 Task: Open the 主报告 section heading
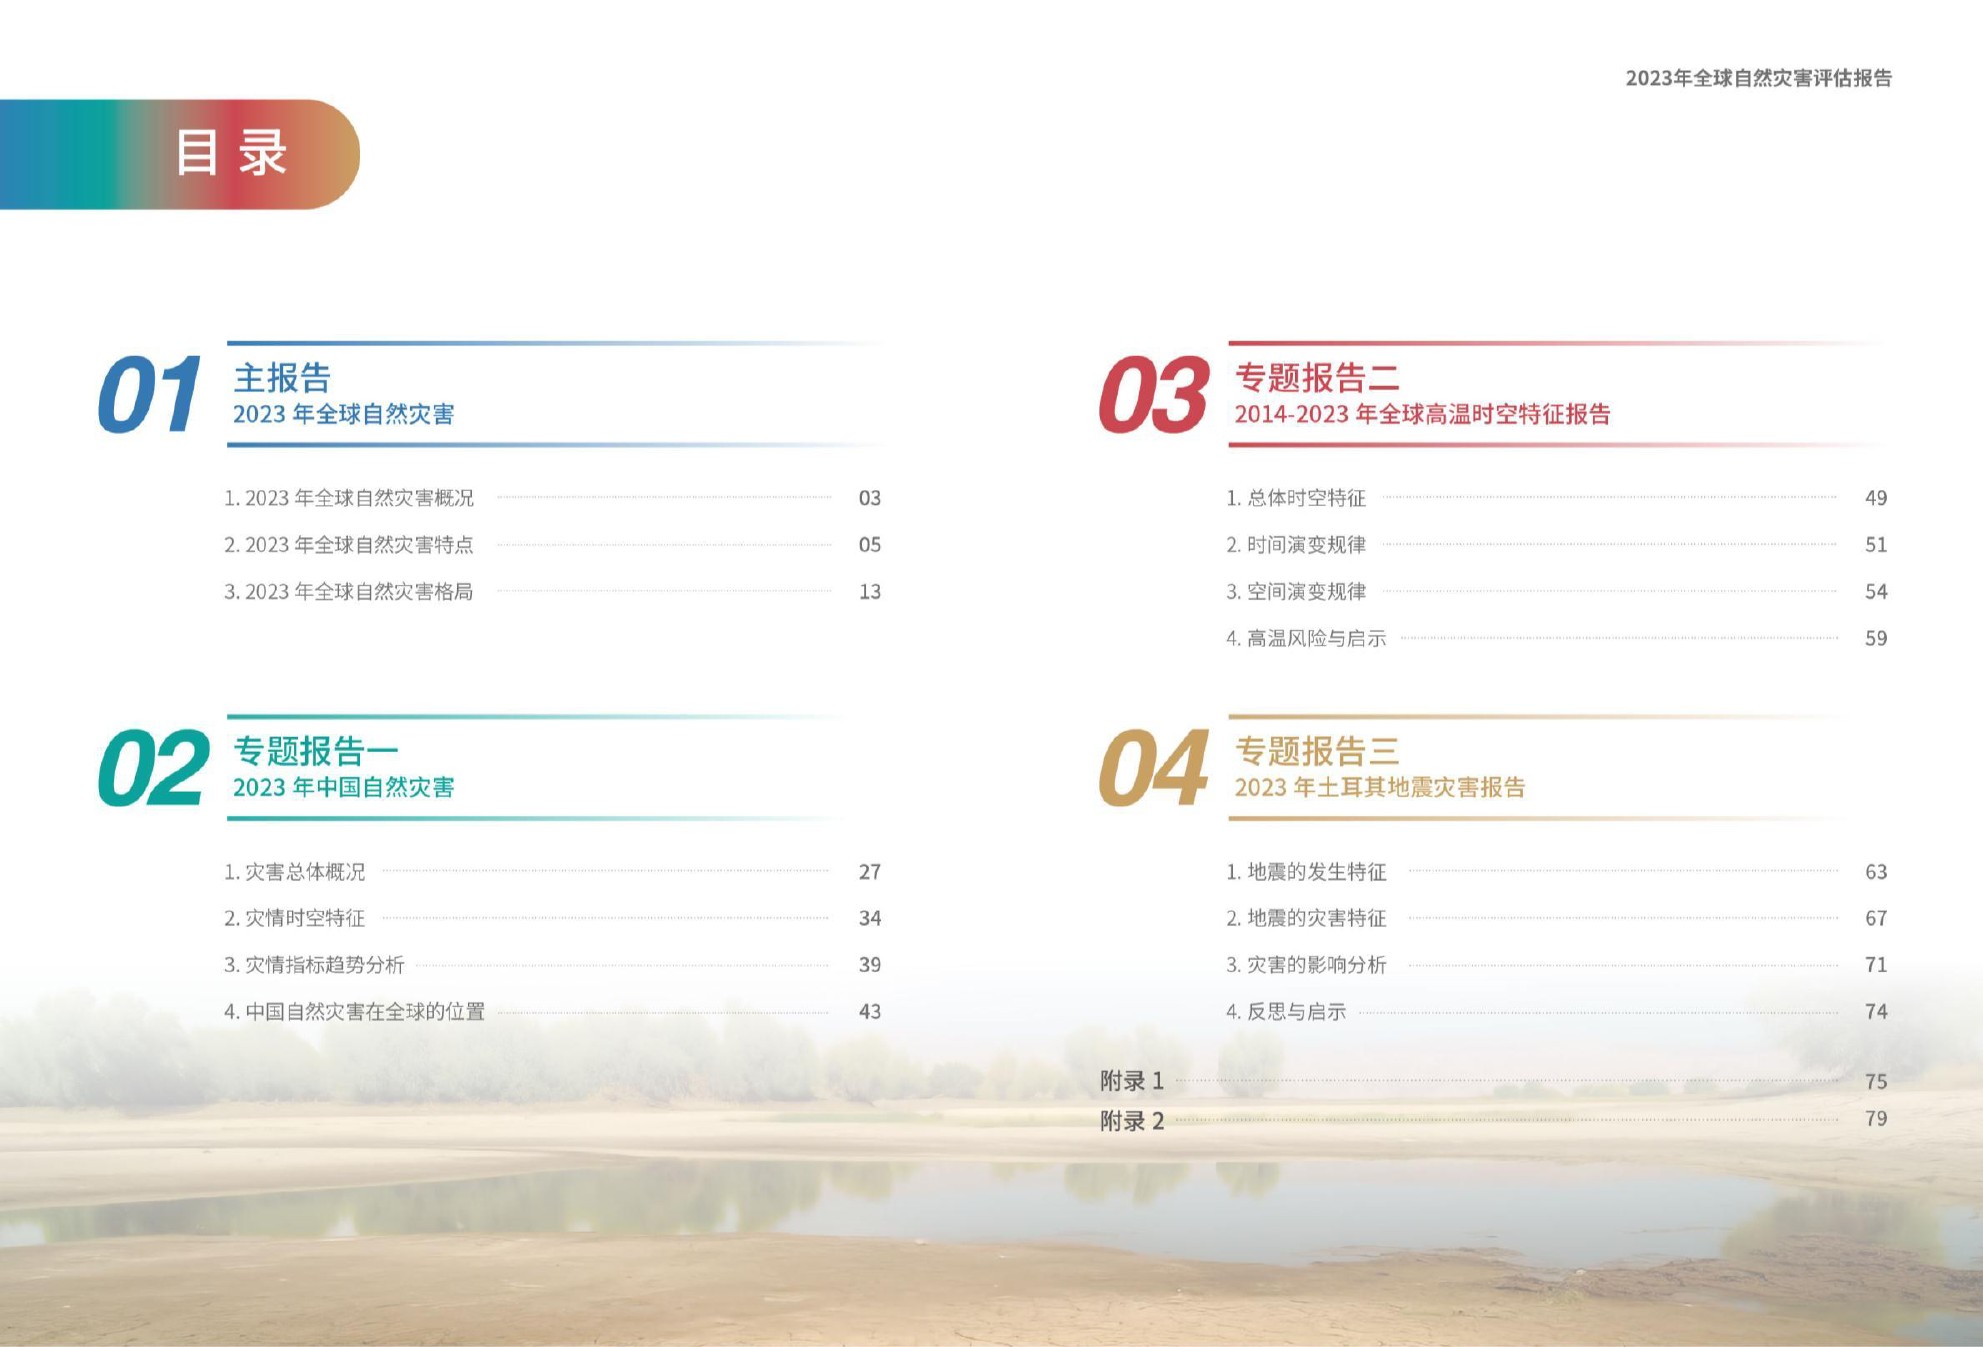(282, 378)
